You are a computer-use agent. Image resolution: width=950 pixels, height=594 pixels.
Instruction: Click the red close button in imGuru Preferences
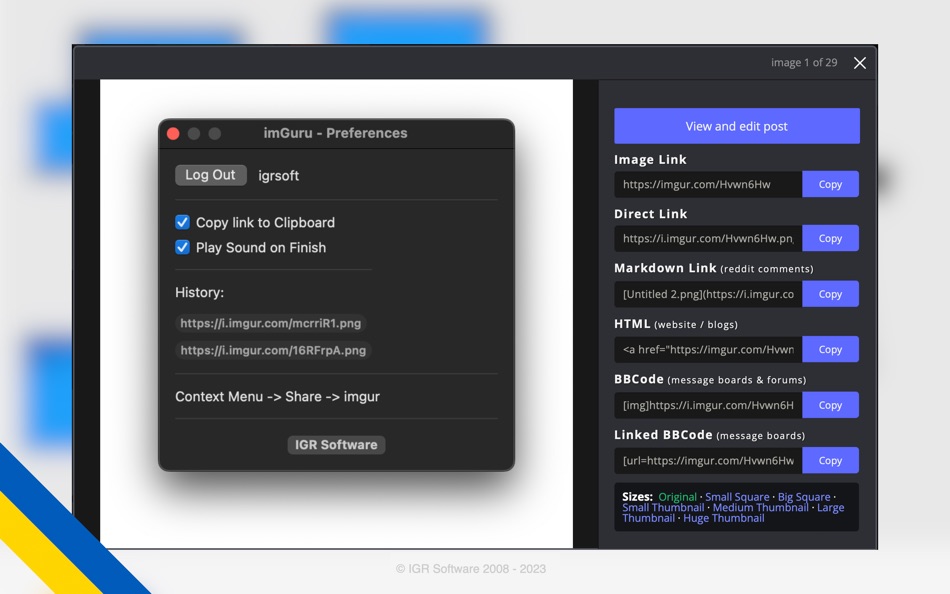pos(173,133)
